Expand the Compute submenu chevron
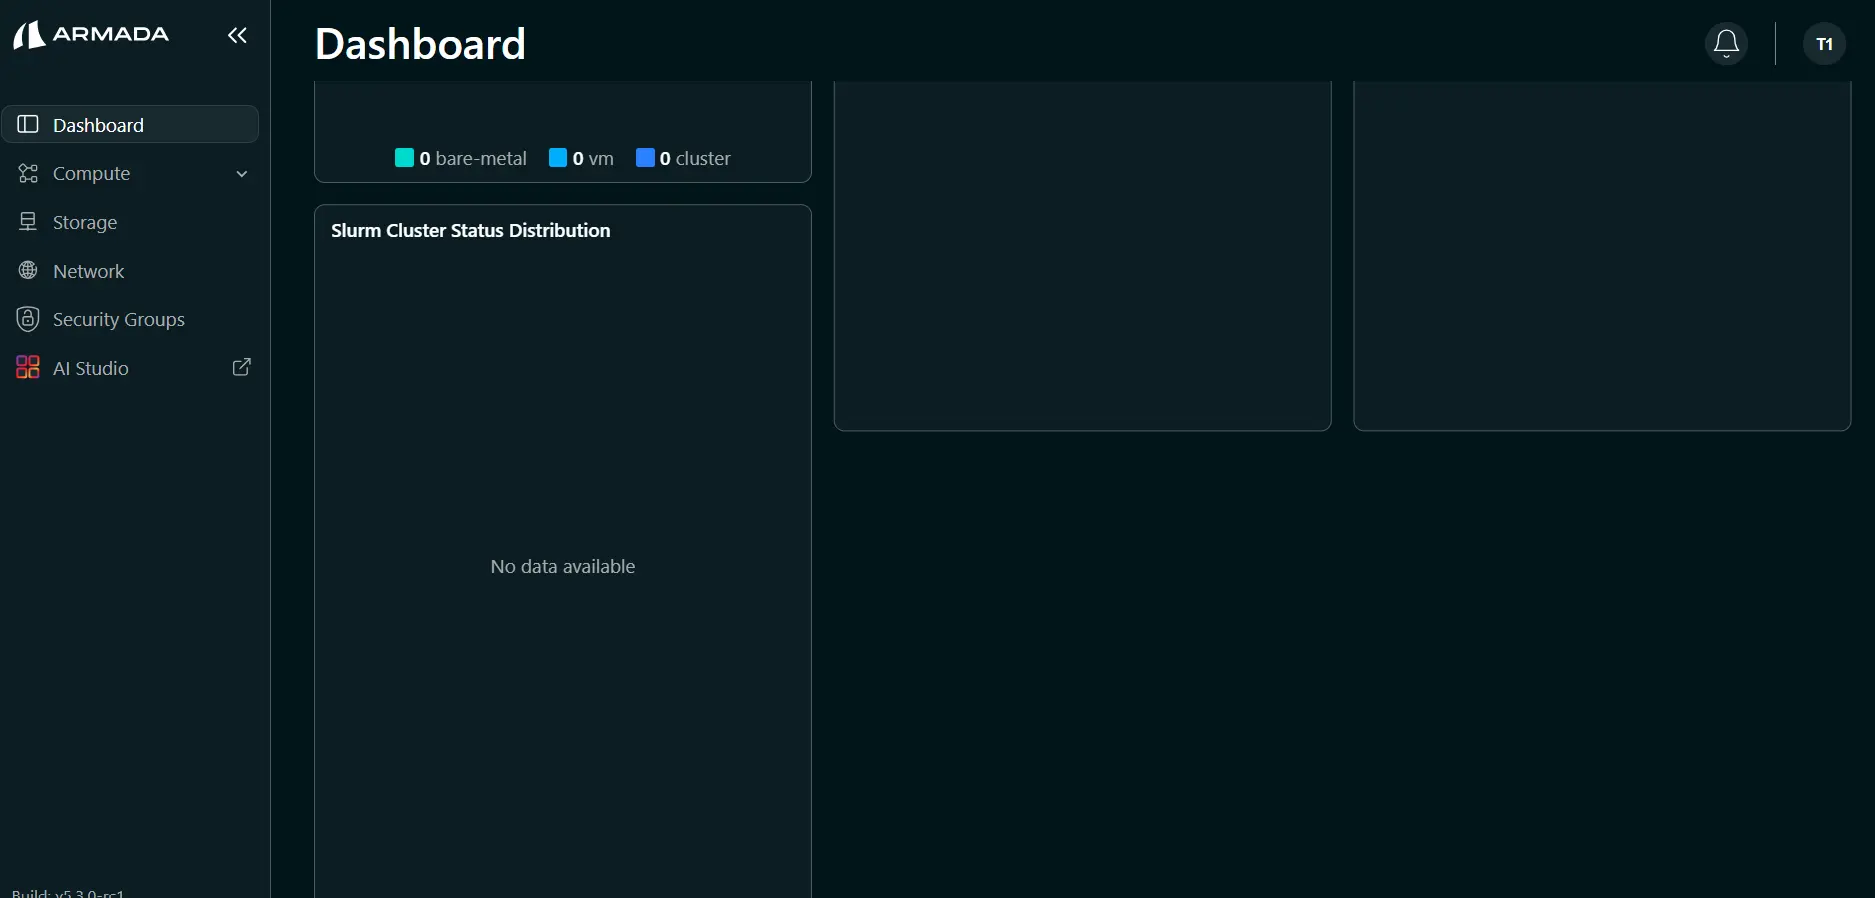Screen dimensions: 1875x898 tap(241, 174)
